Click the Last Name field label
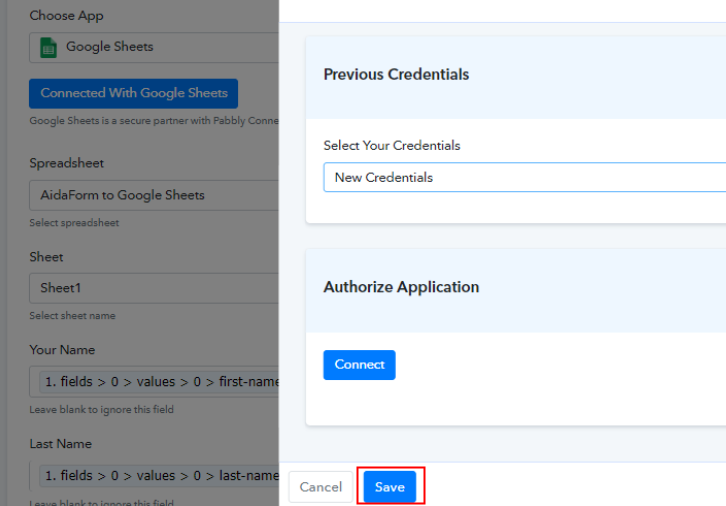Screen dimensions: 726x506 tap(60, 444)
